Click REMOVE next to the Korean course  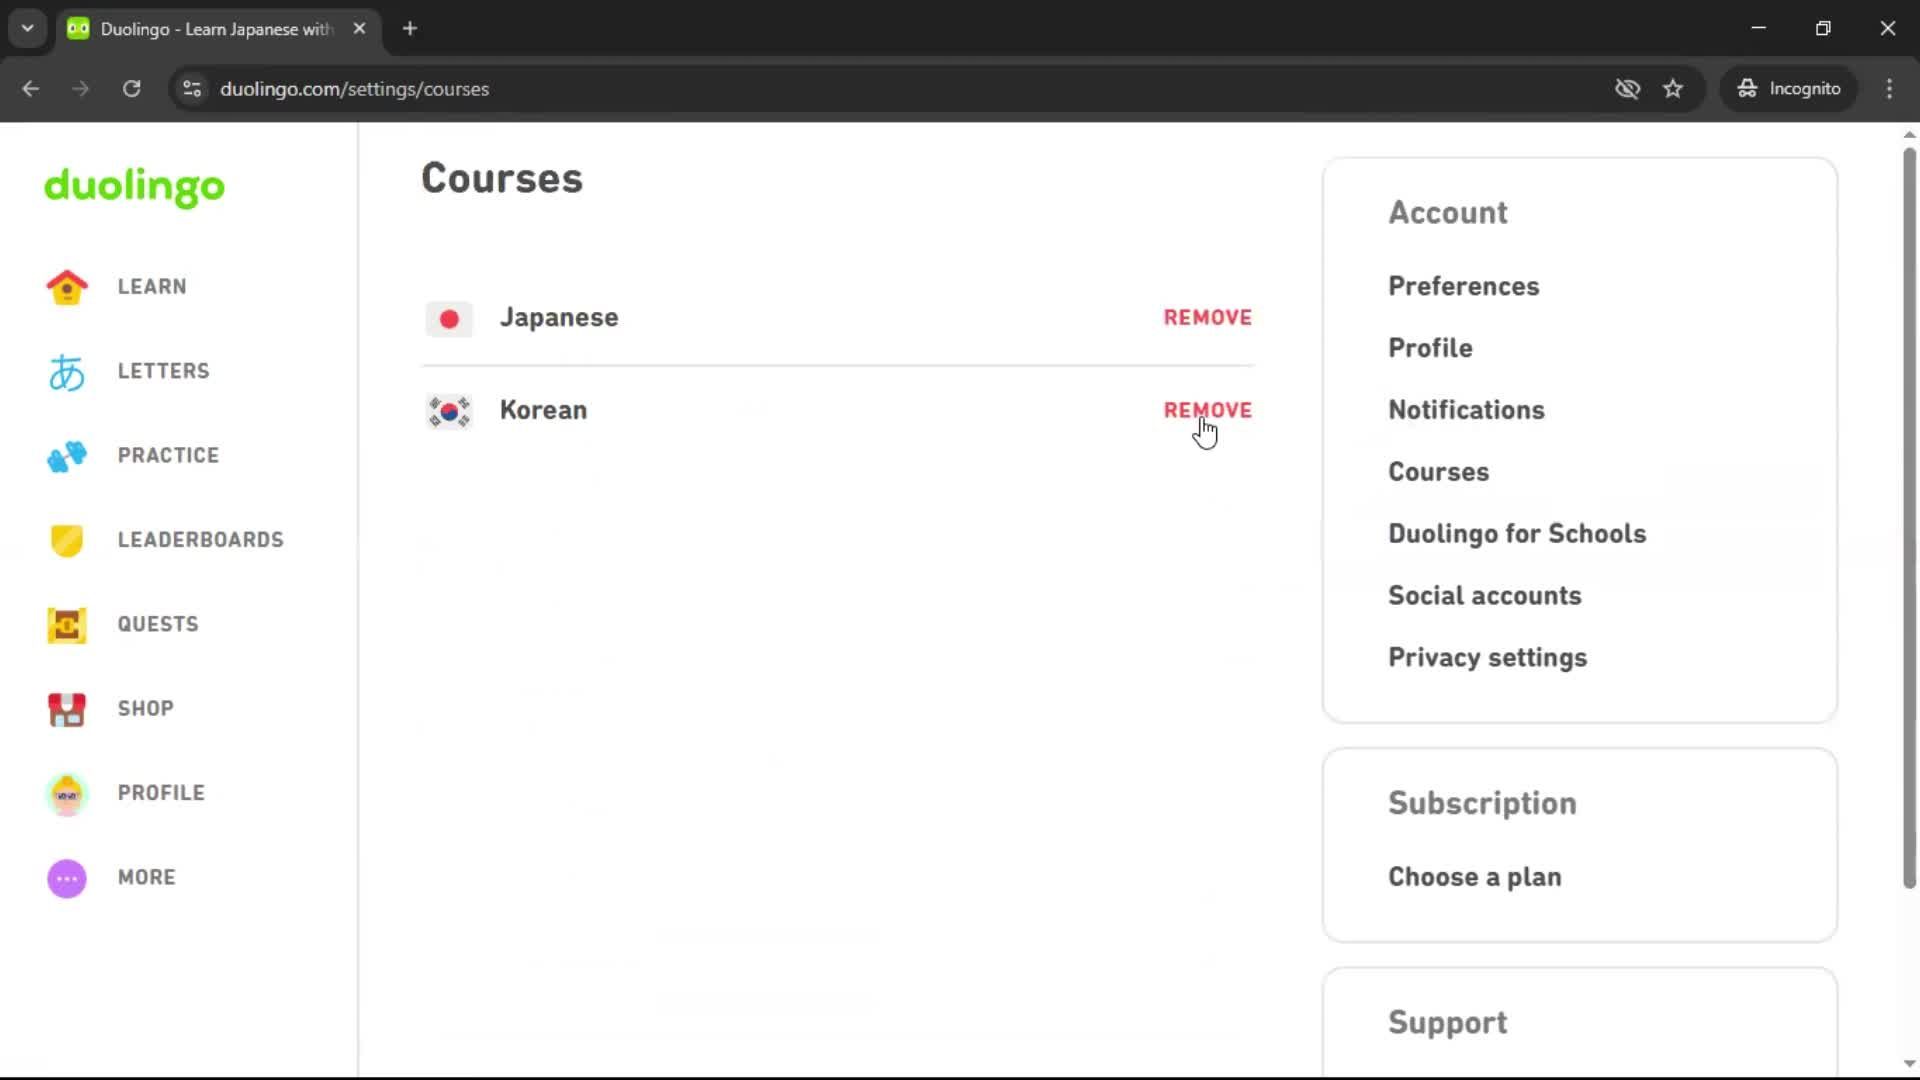tap(1207, 410)
